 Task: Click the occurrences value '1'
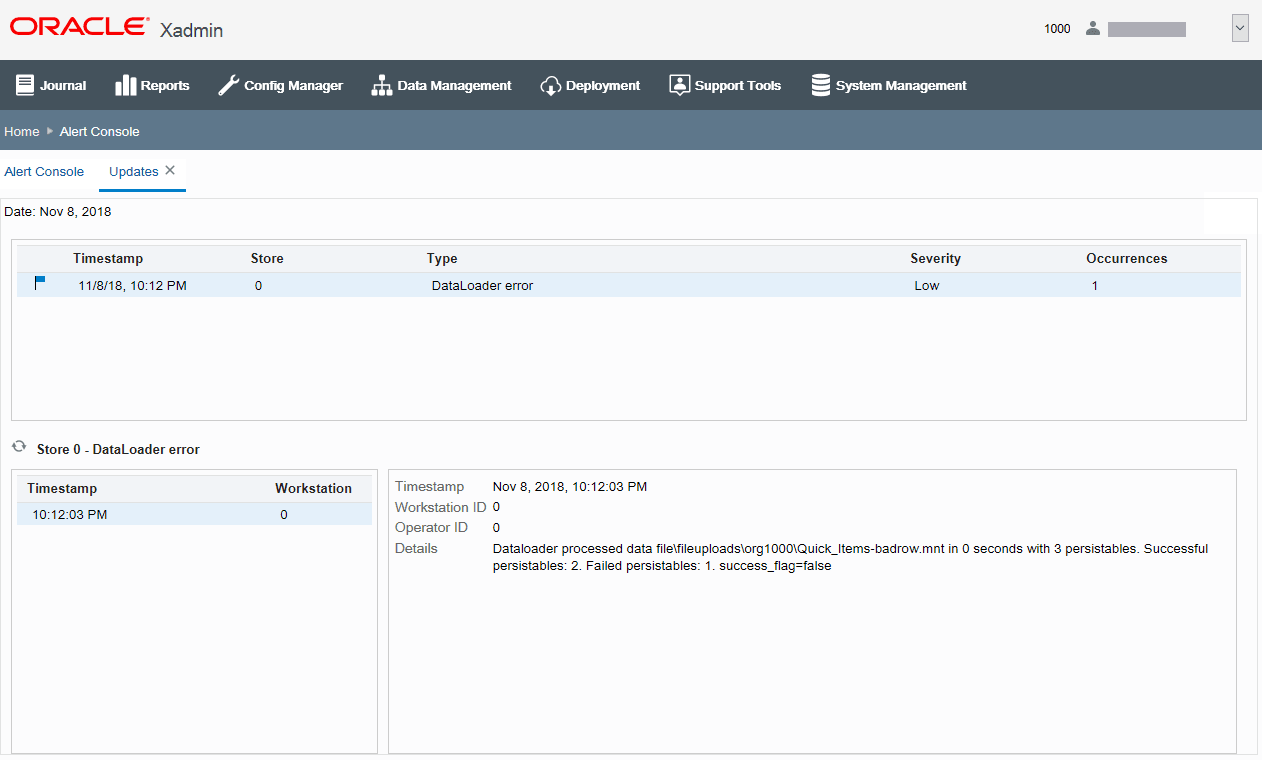[x=1095, y=285]
